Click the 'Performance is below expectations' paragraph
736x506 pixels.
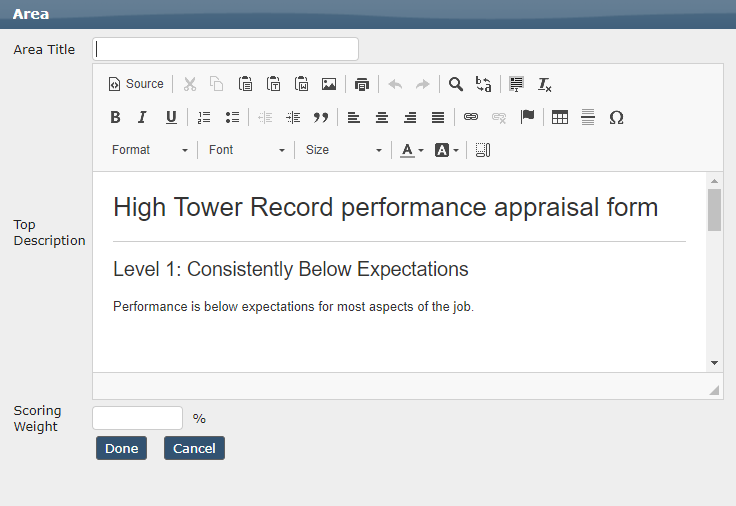coord(293,307)
